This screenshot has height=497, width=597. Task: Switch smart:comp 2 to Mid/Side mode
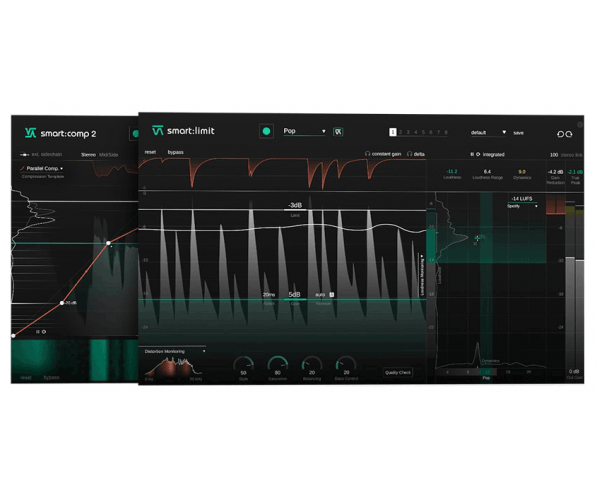pyautogui.click(x=109, y=155)
